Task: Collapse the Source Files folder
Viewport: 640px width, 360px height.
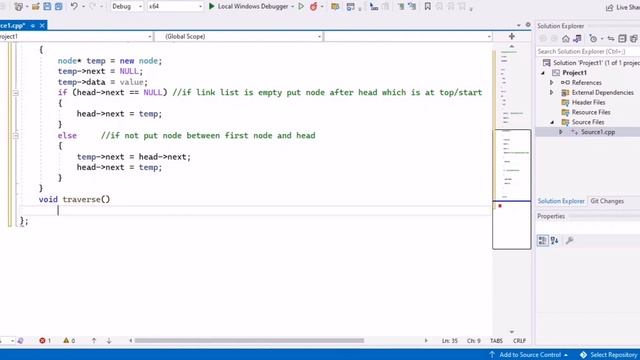Action: click(552, 122)
